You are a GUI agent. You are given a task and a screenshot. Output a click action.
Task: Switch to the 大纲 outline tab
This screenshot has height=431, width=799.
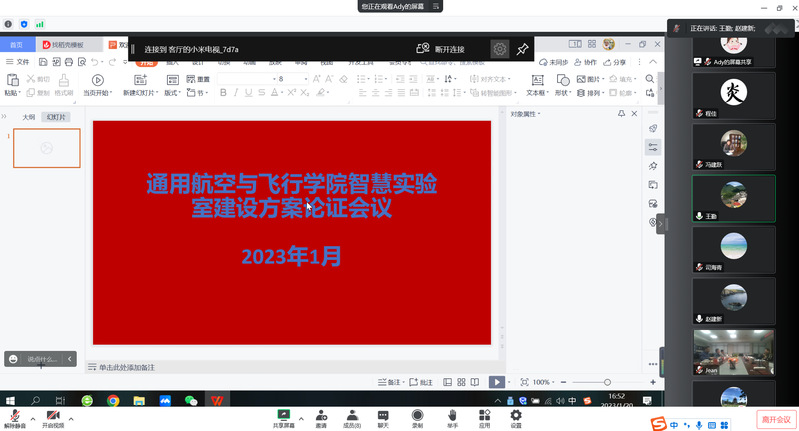coord(29,117)
